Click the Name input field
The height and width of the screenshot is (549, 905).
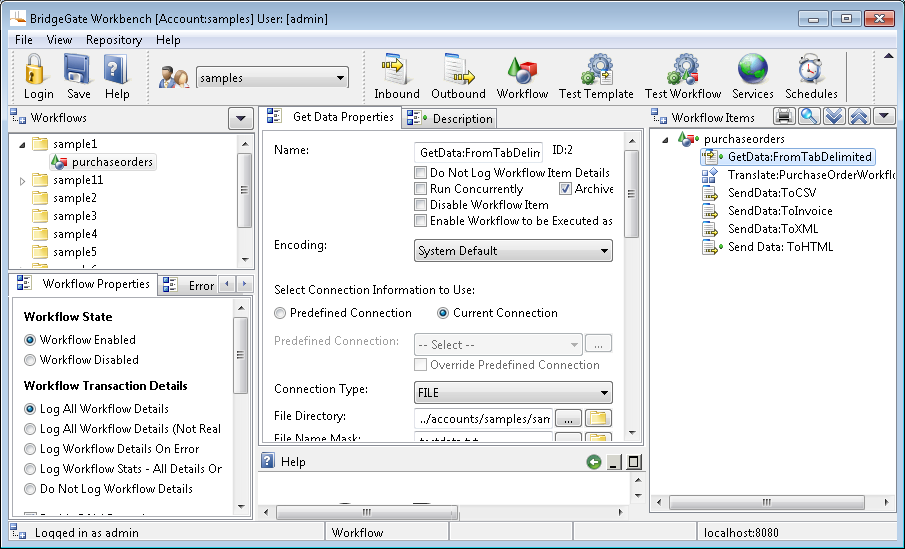[478, 152]
